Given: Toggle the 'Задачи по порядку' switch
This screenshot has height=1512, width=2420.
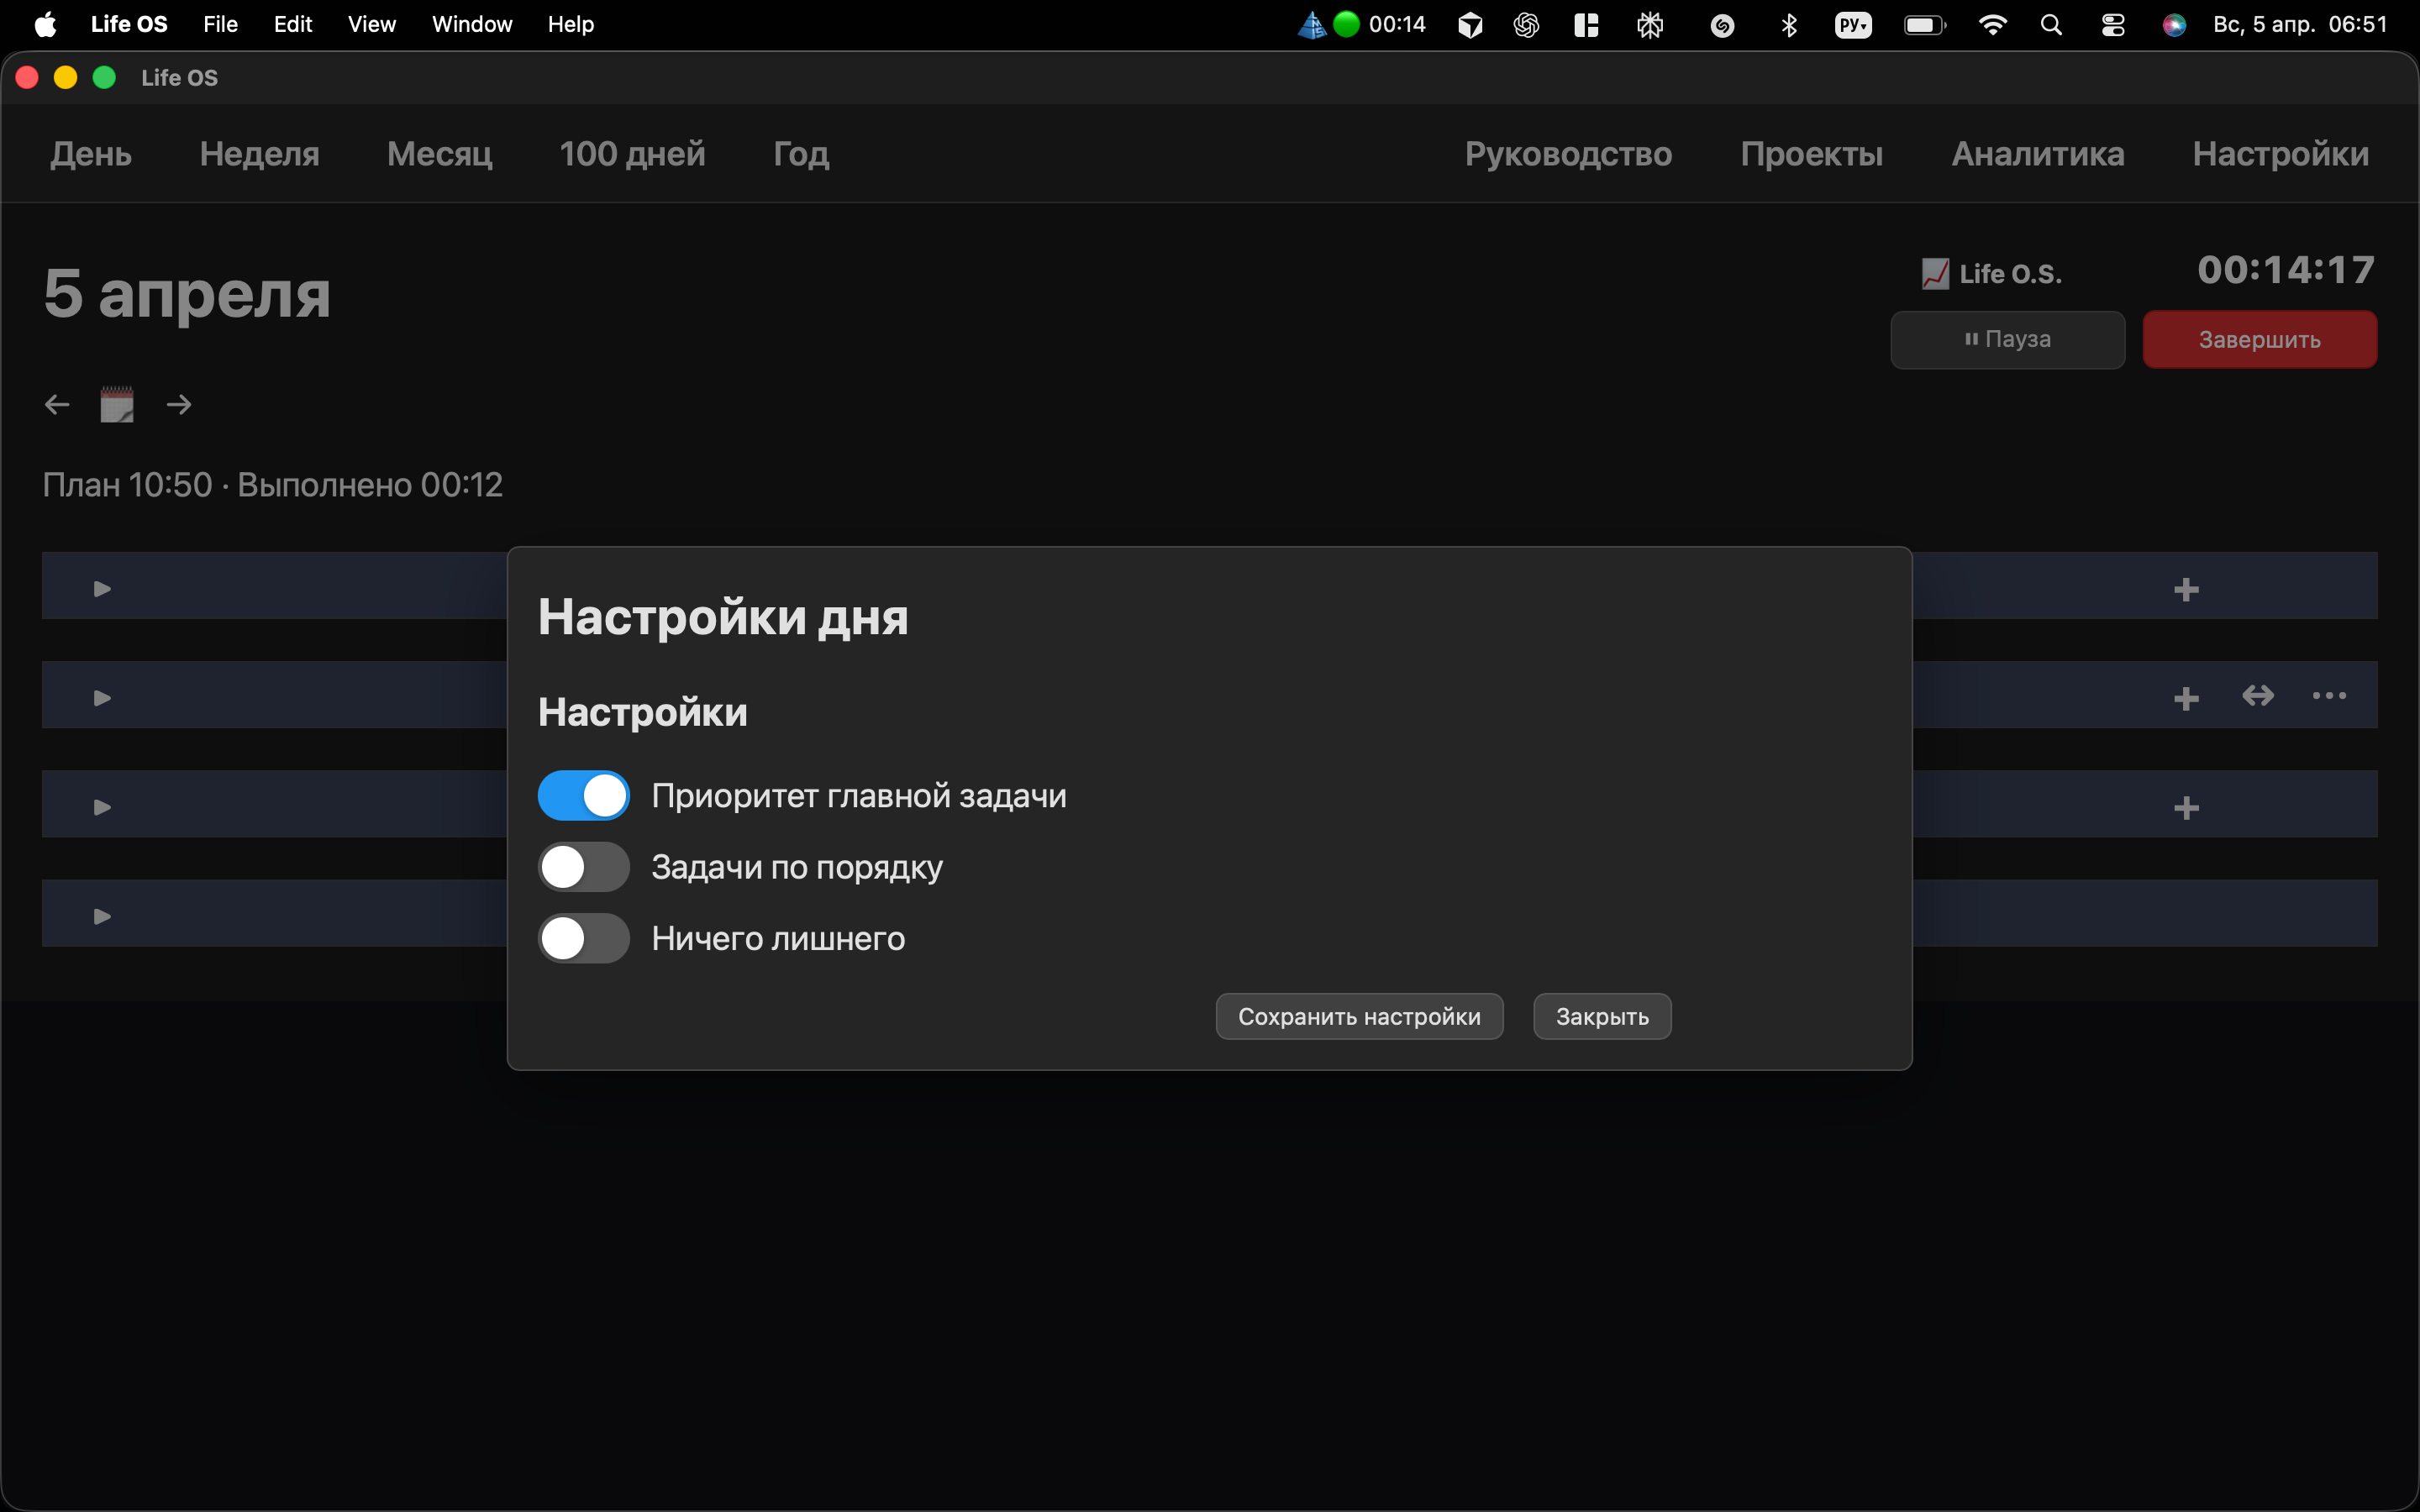Looking at the screenshot, I should (x=583, y=867).
